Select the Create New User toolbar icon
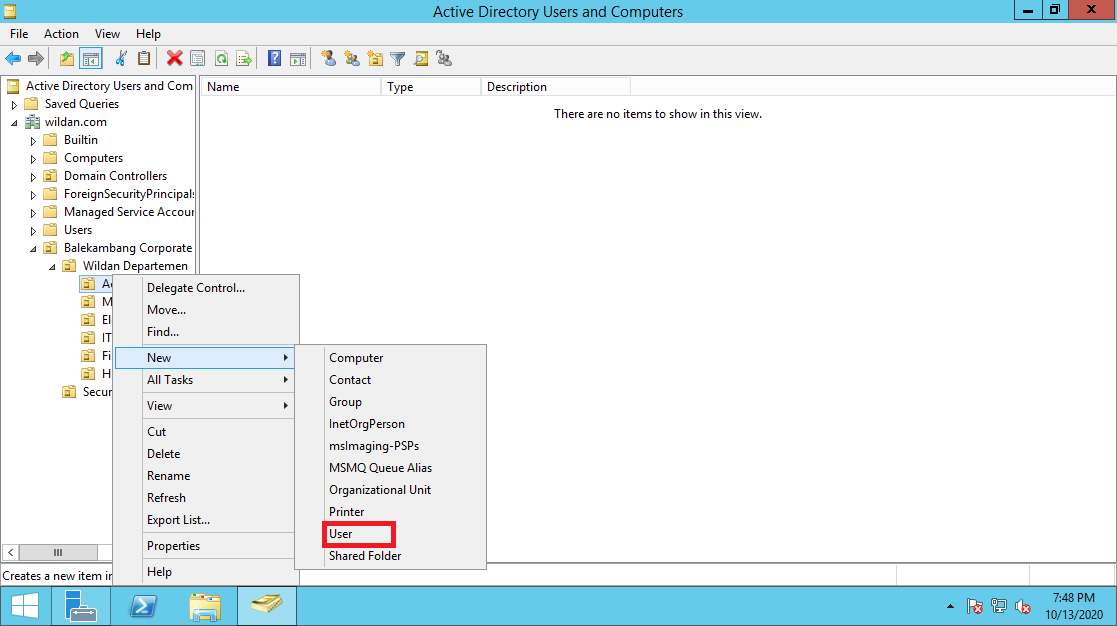1117x626 pixels. (x=329, y=58)
